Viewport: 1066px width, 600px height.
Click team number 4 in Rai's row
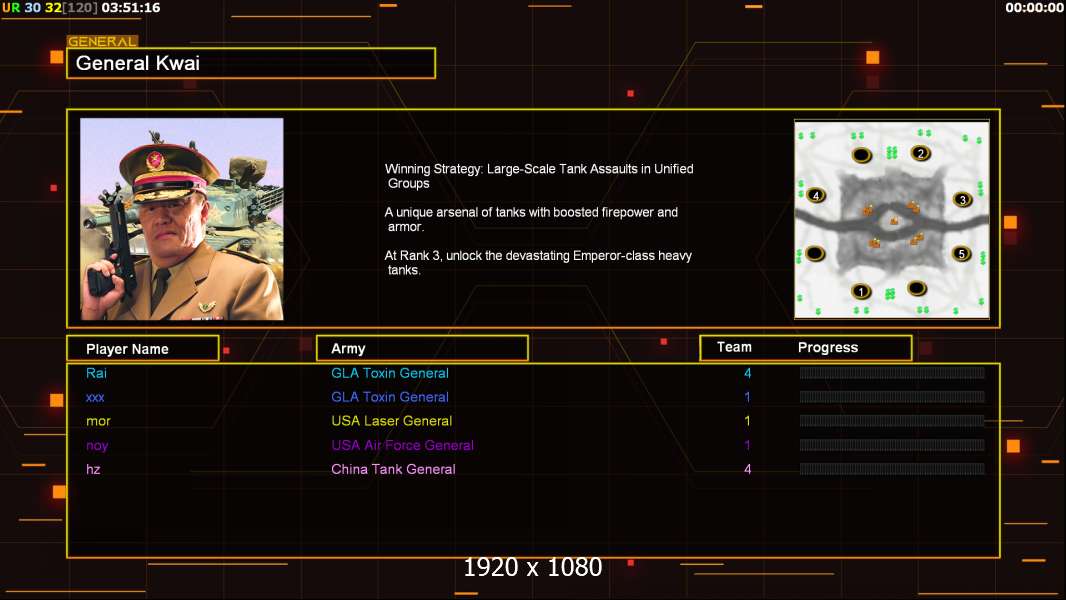click(747, 373)
